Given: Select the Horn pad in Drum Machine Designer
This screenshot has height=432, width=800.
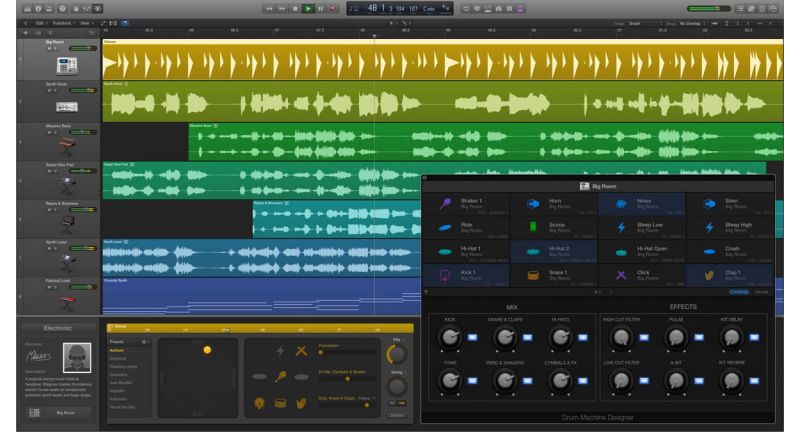Looking at the screenshot, I should [x=555, y=204].
